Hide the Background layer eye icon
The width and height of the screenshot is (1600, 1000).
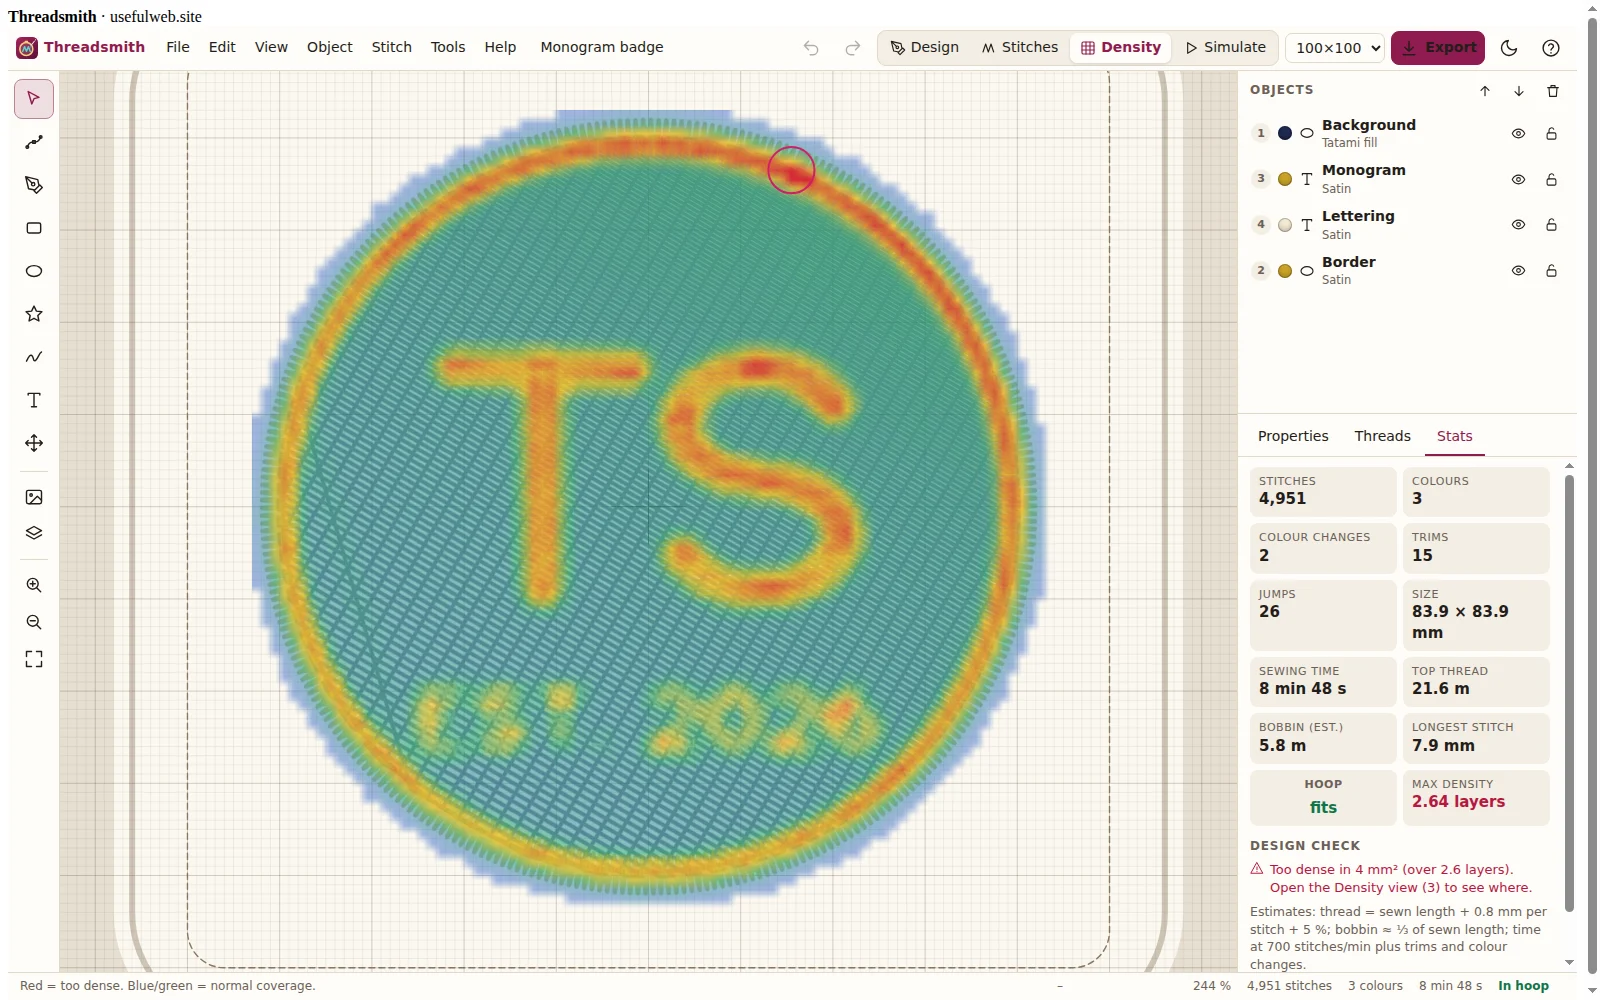[x=1518, y=134]
